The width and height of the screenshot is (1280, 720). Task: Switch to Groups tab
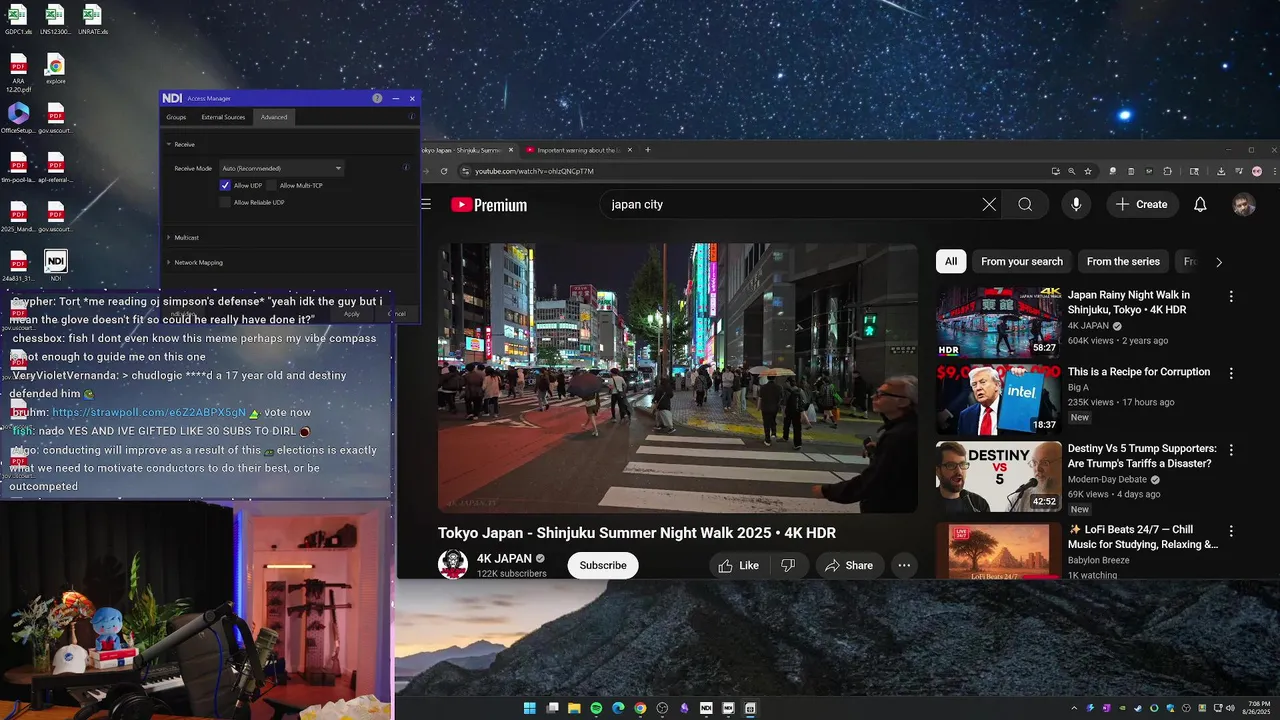[176, 117]
